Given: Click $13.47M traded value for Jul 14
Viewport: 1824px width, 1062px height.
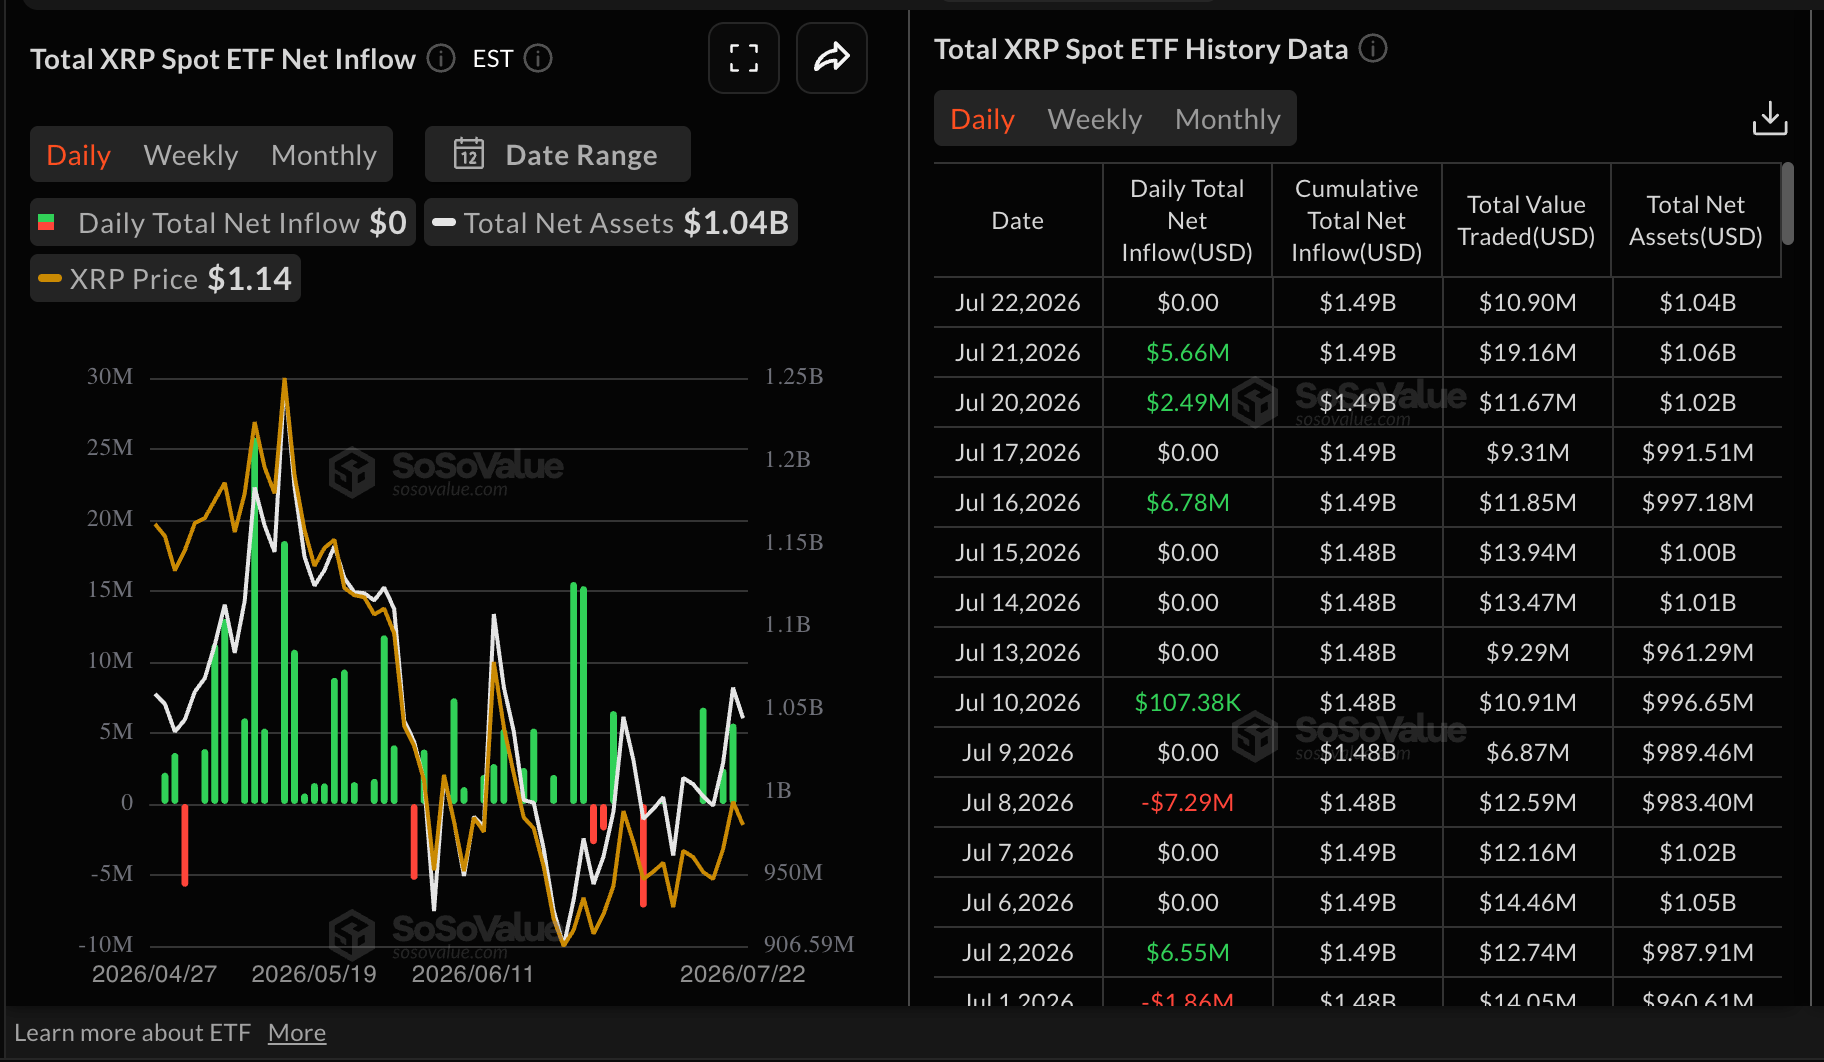Looking at the screenshot, I should [1528, 602].
